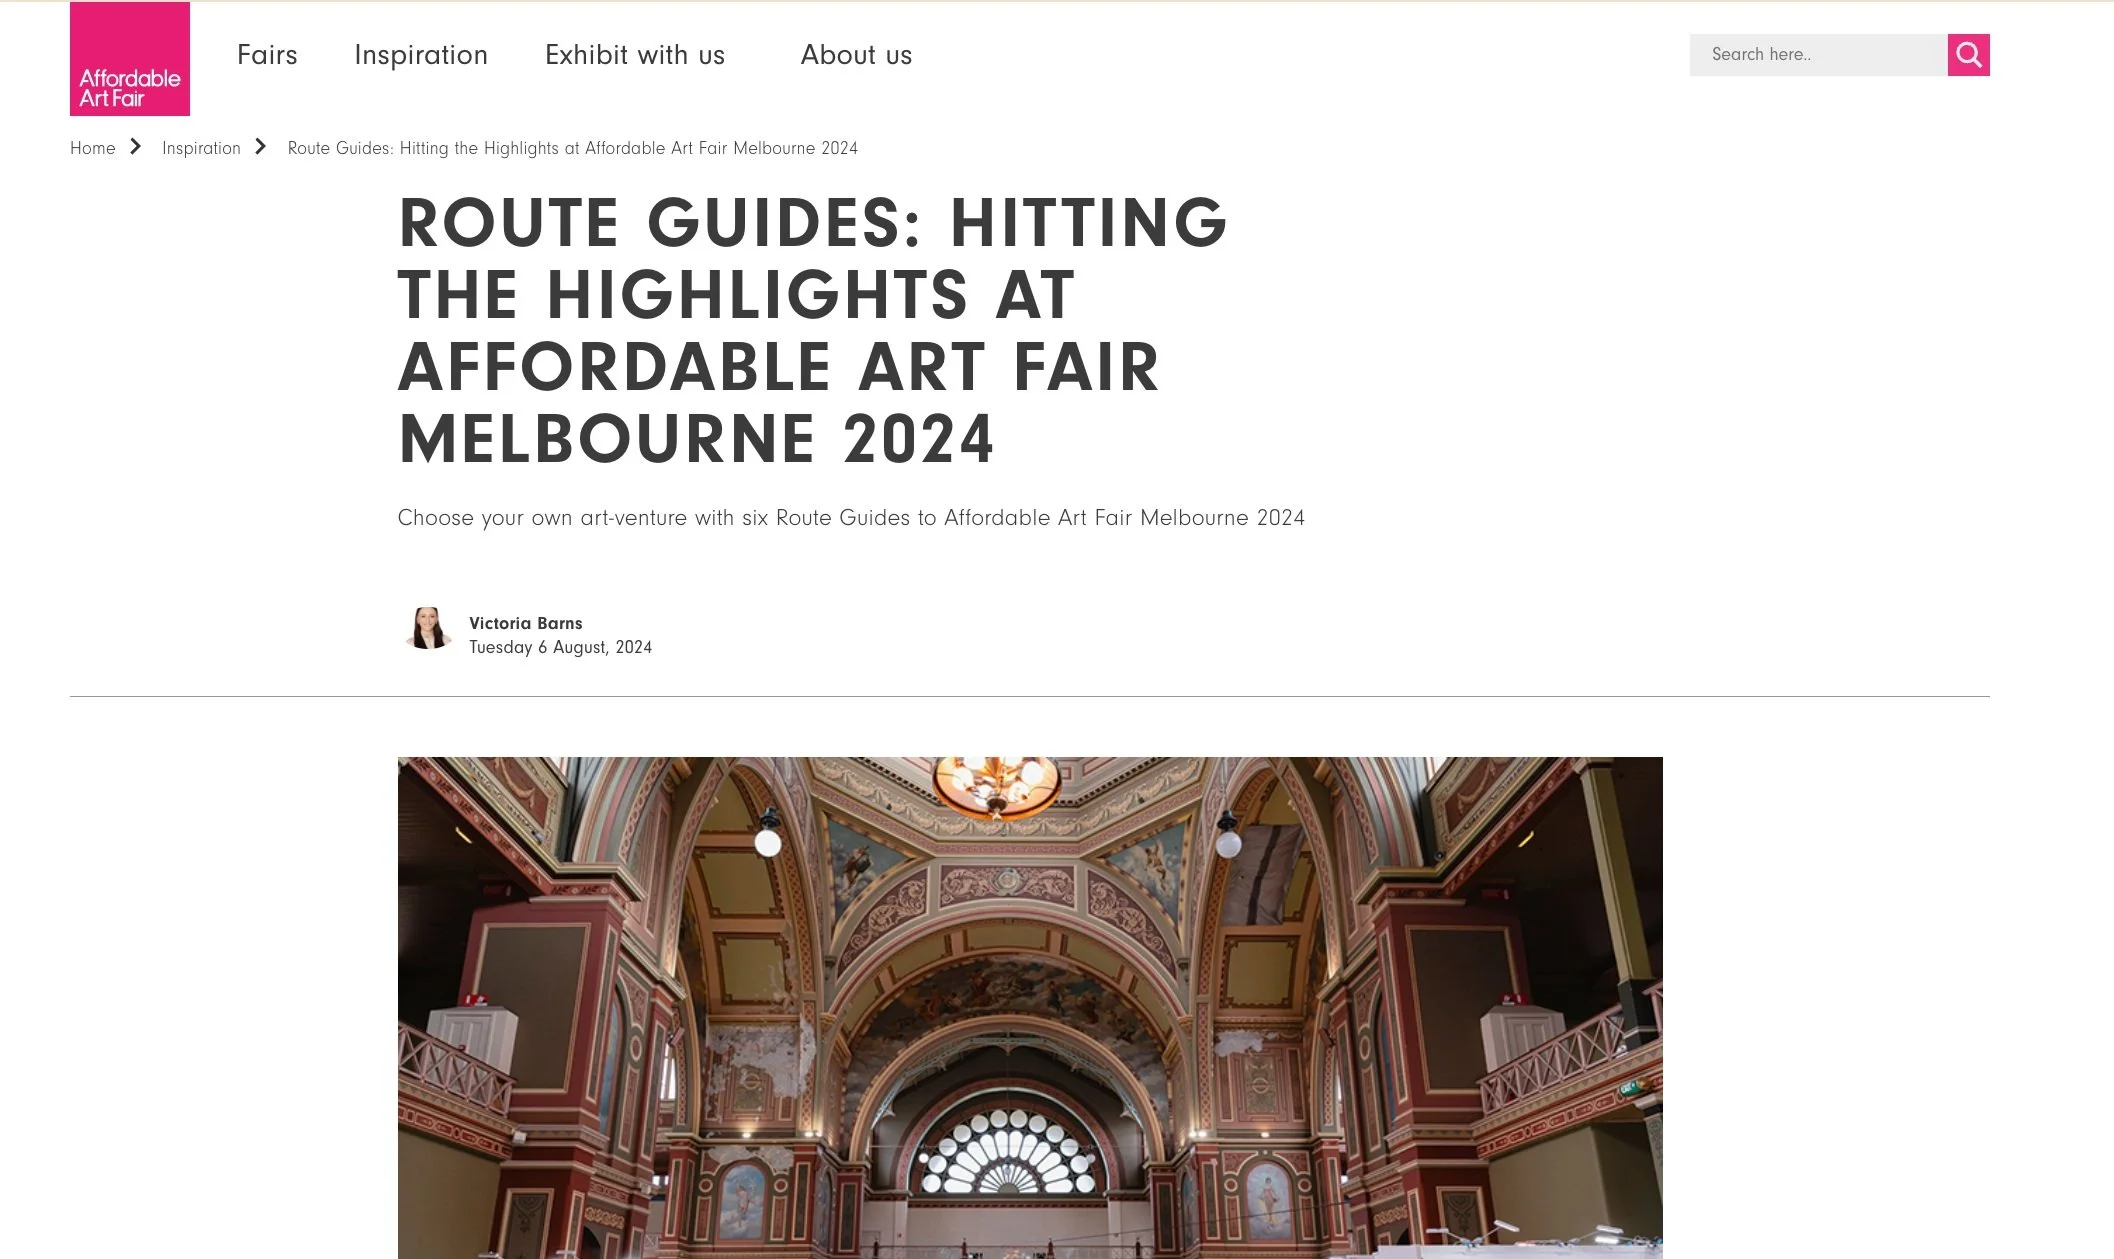This screenshot has height=1259, width=2114.
Task: Select the Inspiration breadcrumb link
Action: coord(201,148)
